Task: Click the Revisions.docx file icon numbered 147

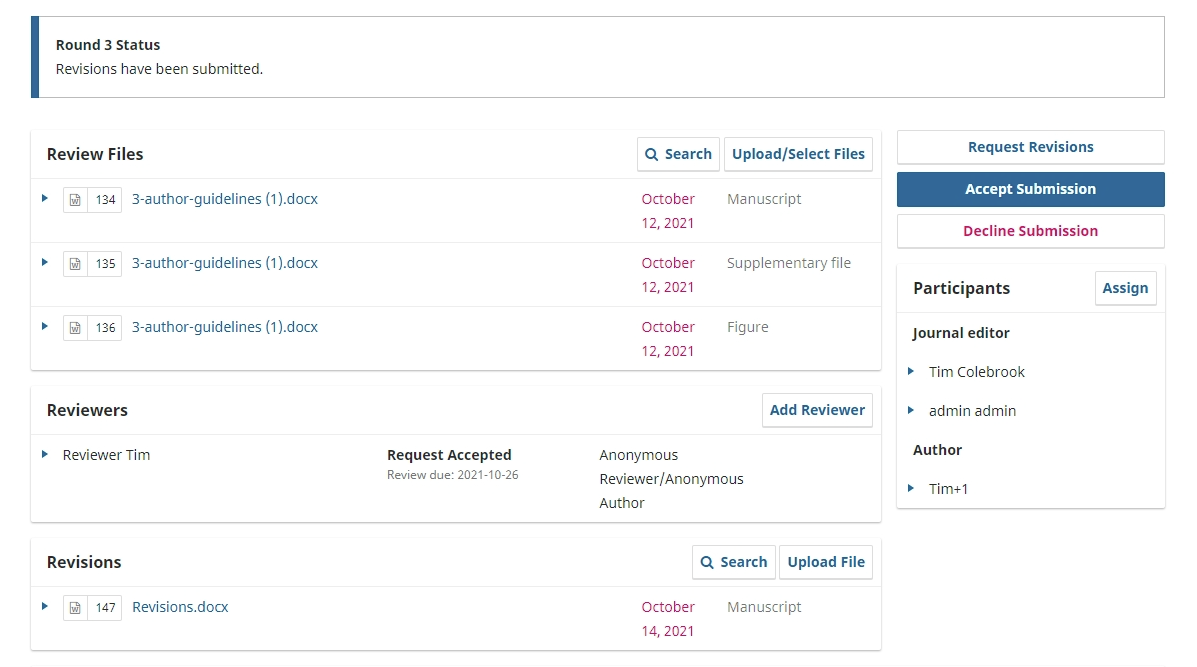Action: (x=75, y=608)
